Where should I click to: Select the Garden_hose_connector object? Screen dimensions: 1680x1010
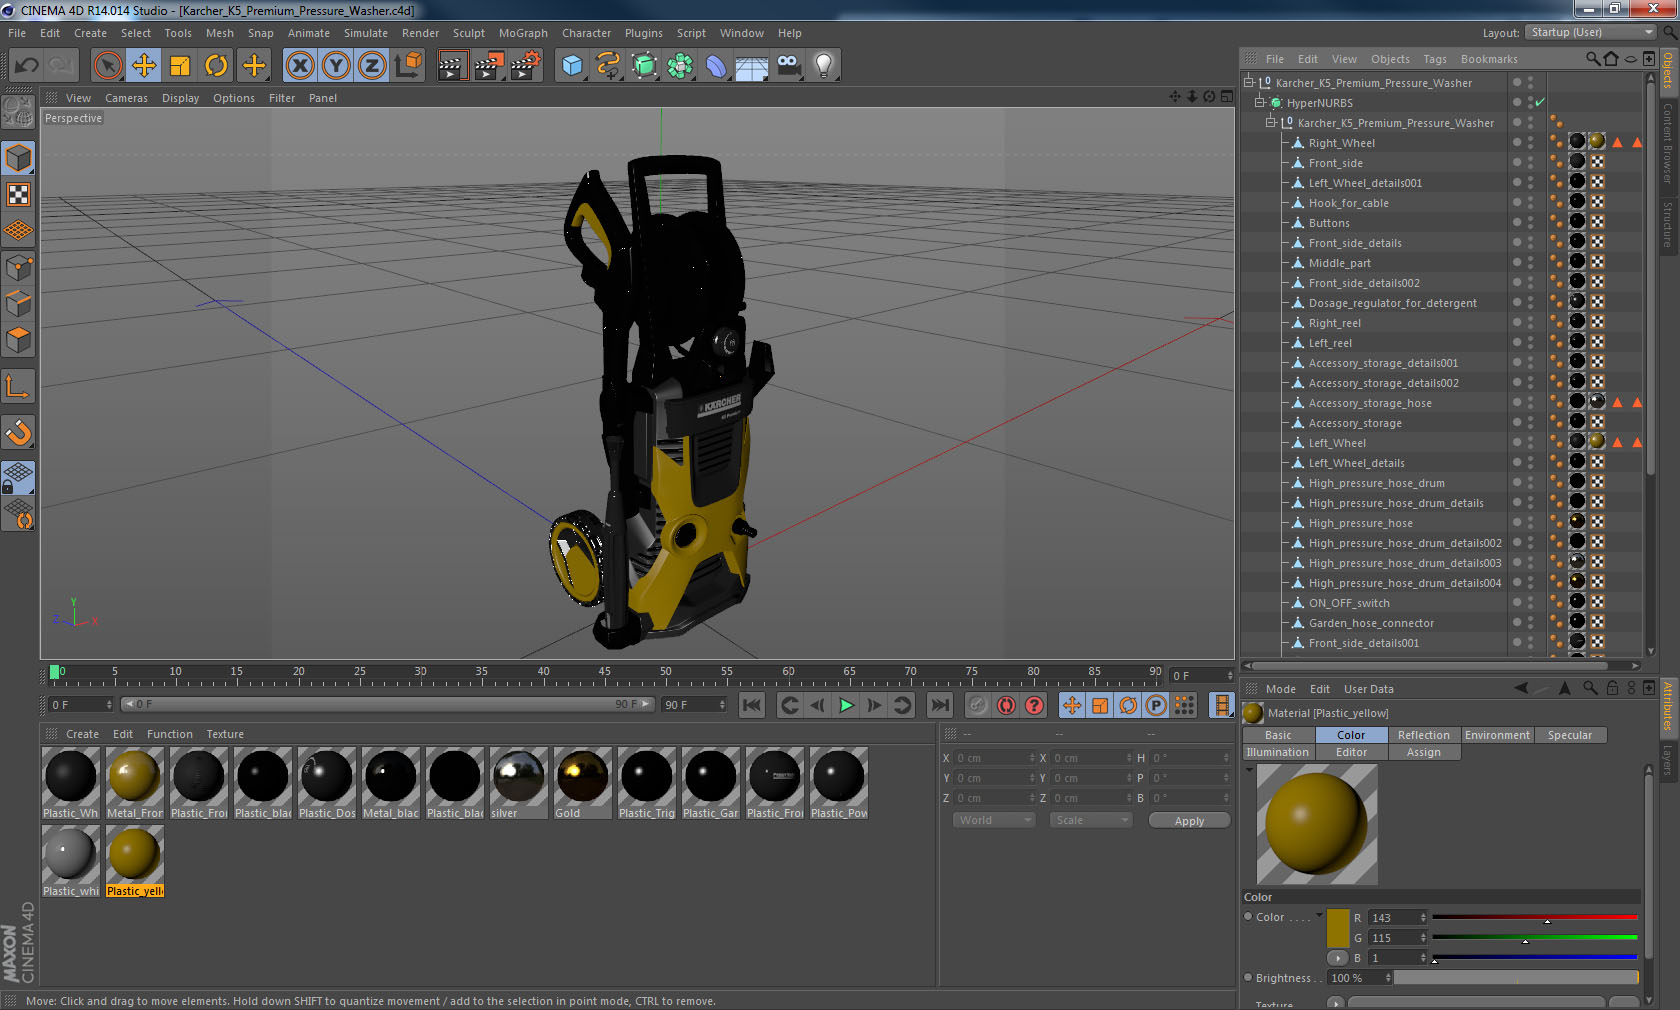1371,623
